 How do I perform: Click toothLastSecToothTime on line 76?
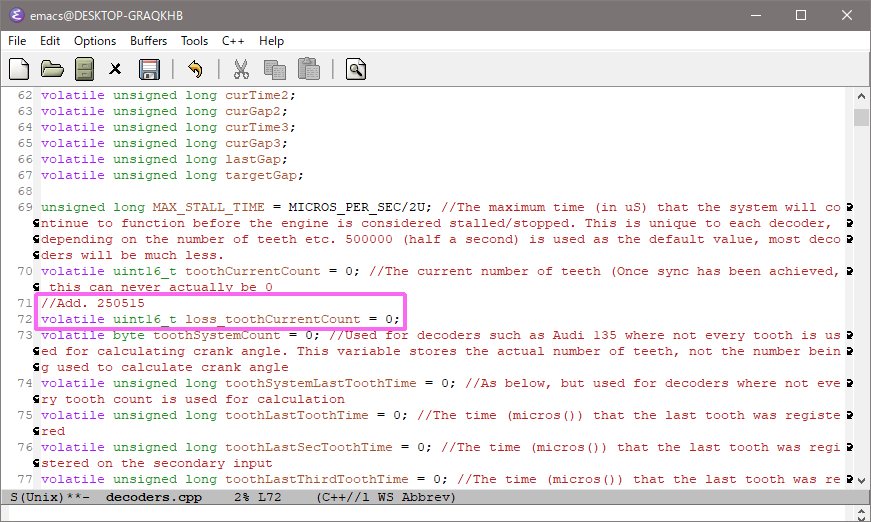(309, 447)
